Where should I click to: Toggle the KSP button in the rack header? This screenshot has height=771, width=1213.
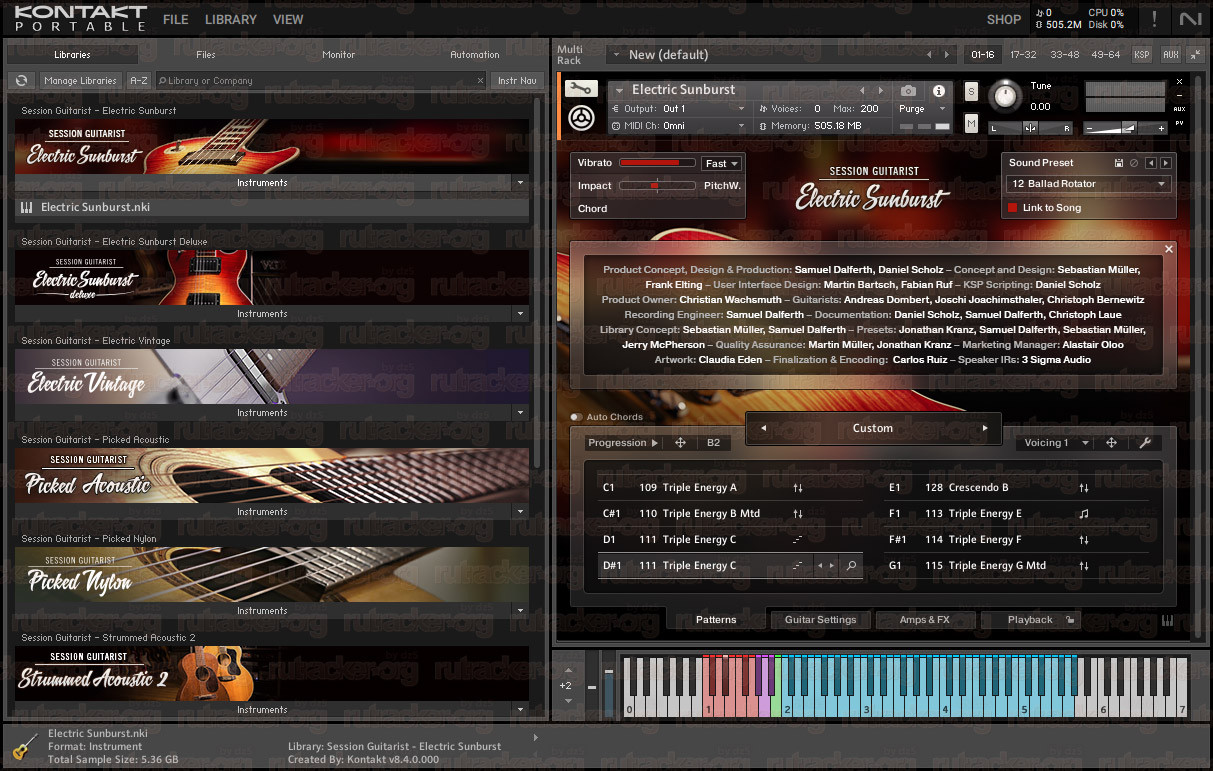point(1142,55)
